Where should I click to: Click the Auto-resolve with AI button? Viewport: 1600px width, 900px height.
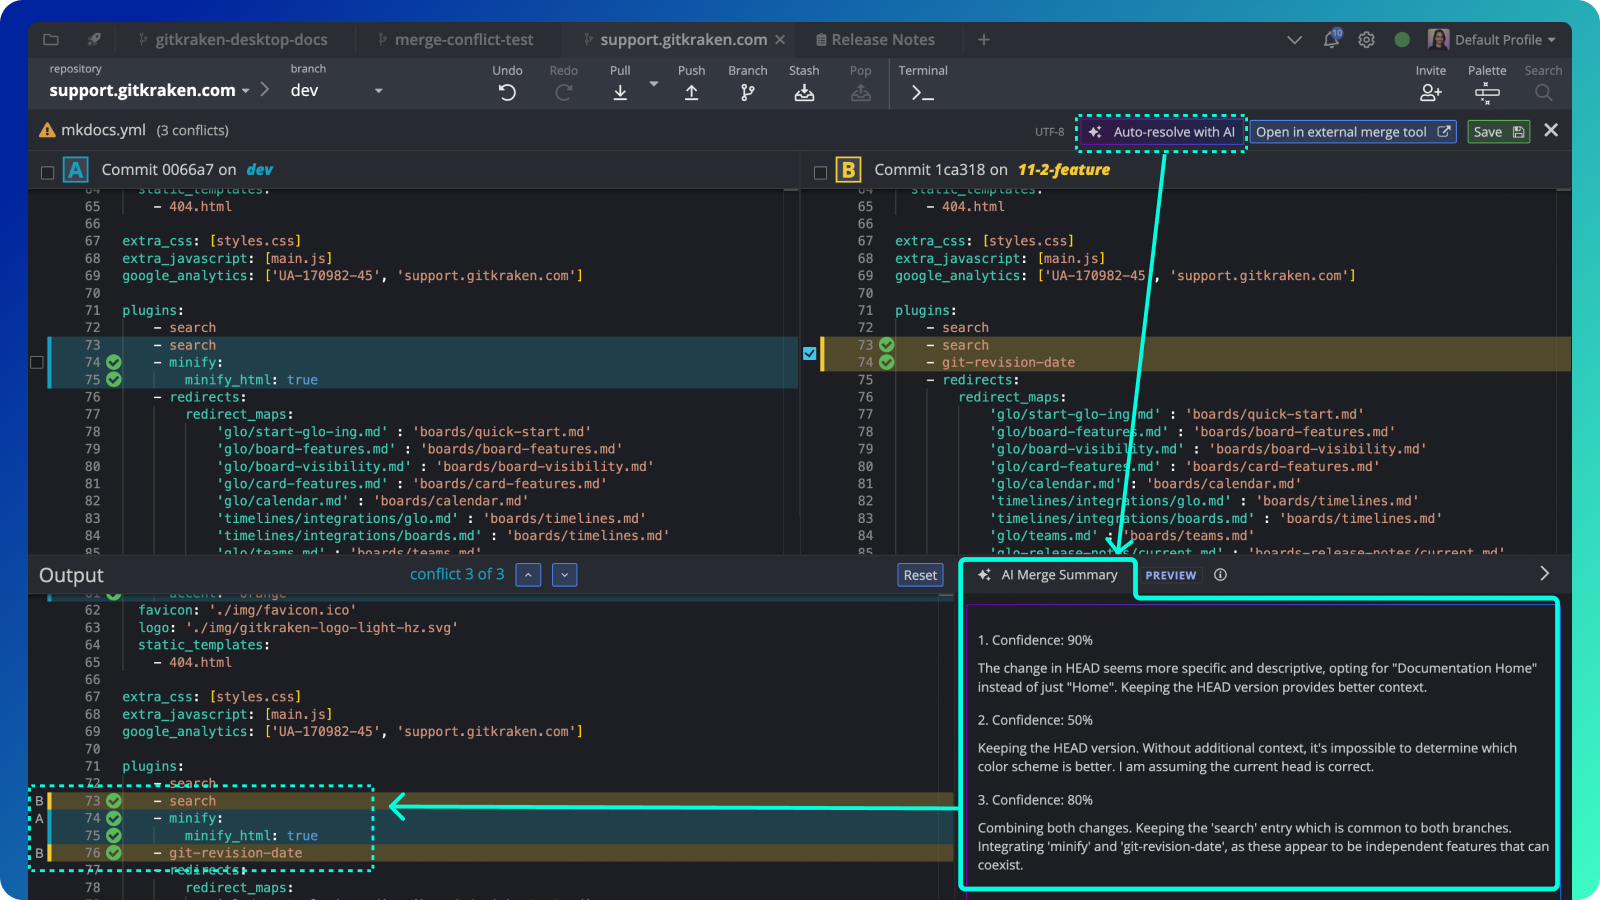pos(1161,131)
